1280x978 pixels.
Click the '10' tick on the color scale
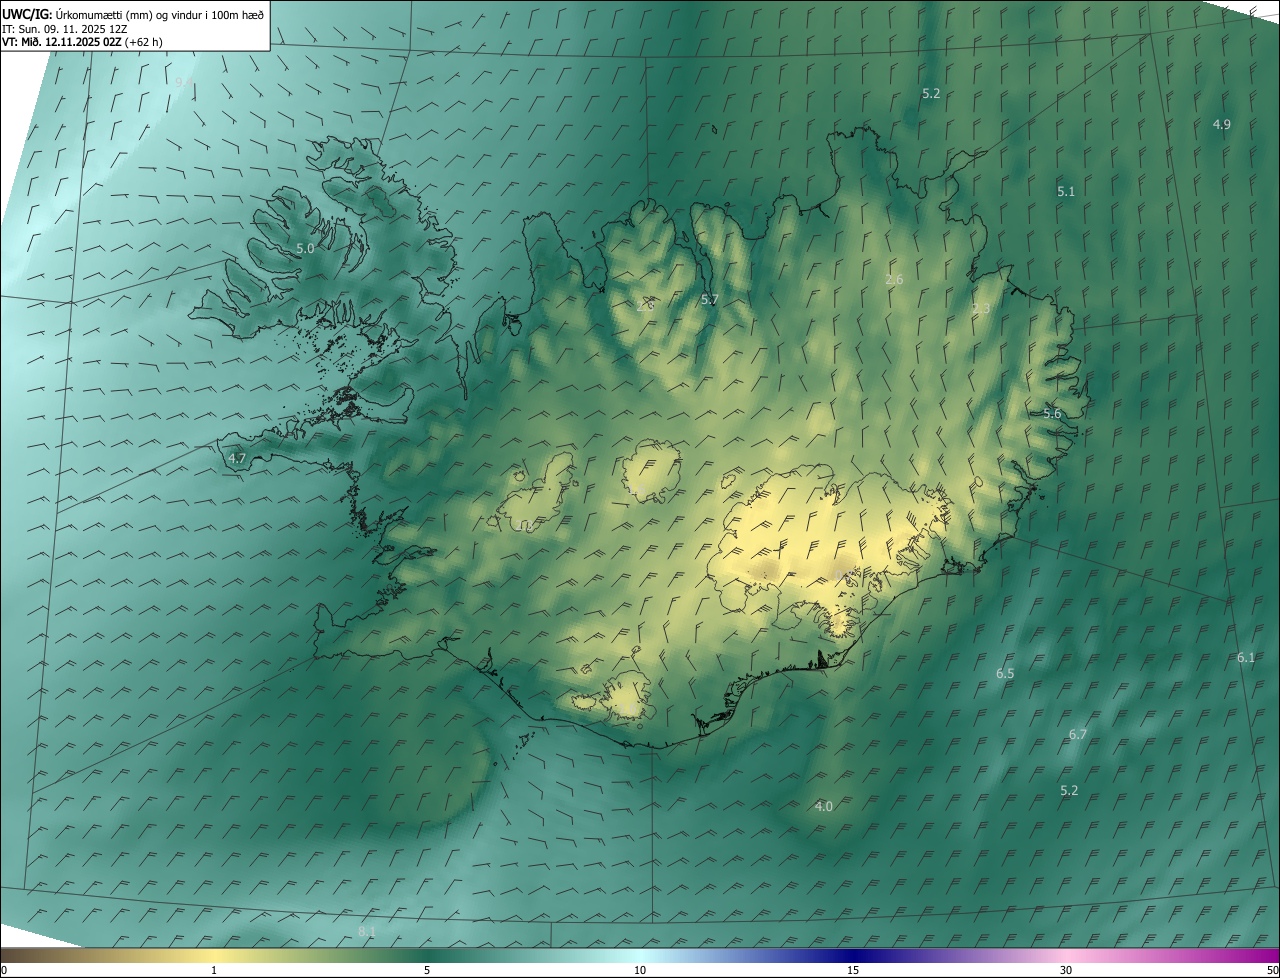pos(640,971)
